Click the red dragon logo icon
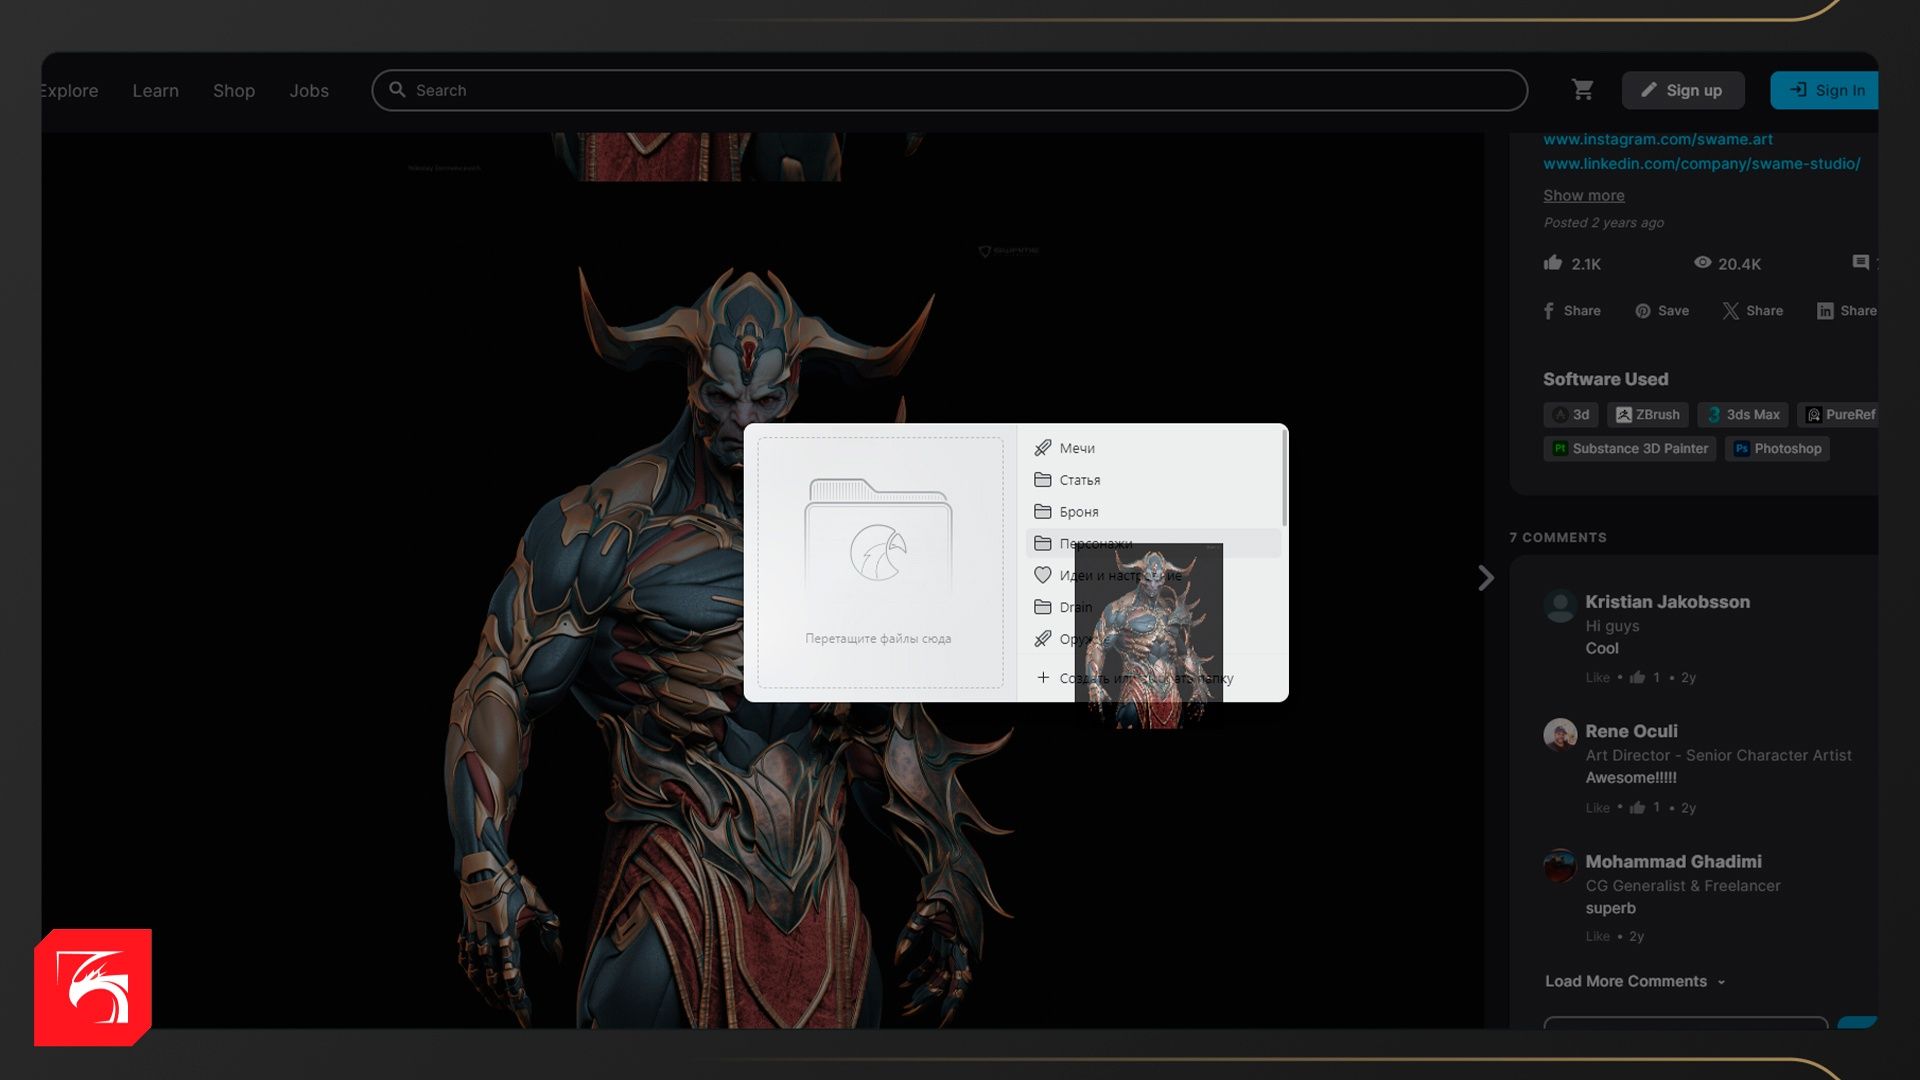This screenshot has width=1920, height=1080. [x=93, y=987]
